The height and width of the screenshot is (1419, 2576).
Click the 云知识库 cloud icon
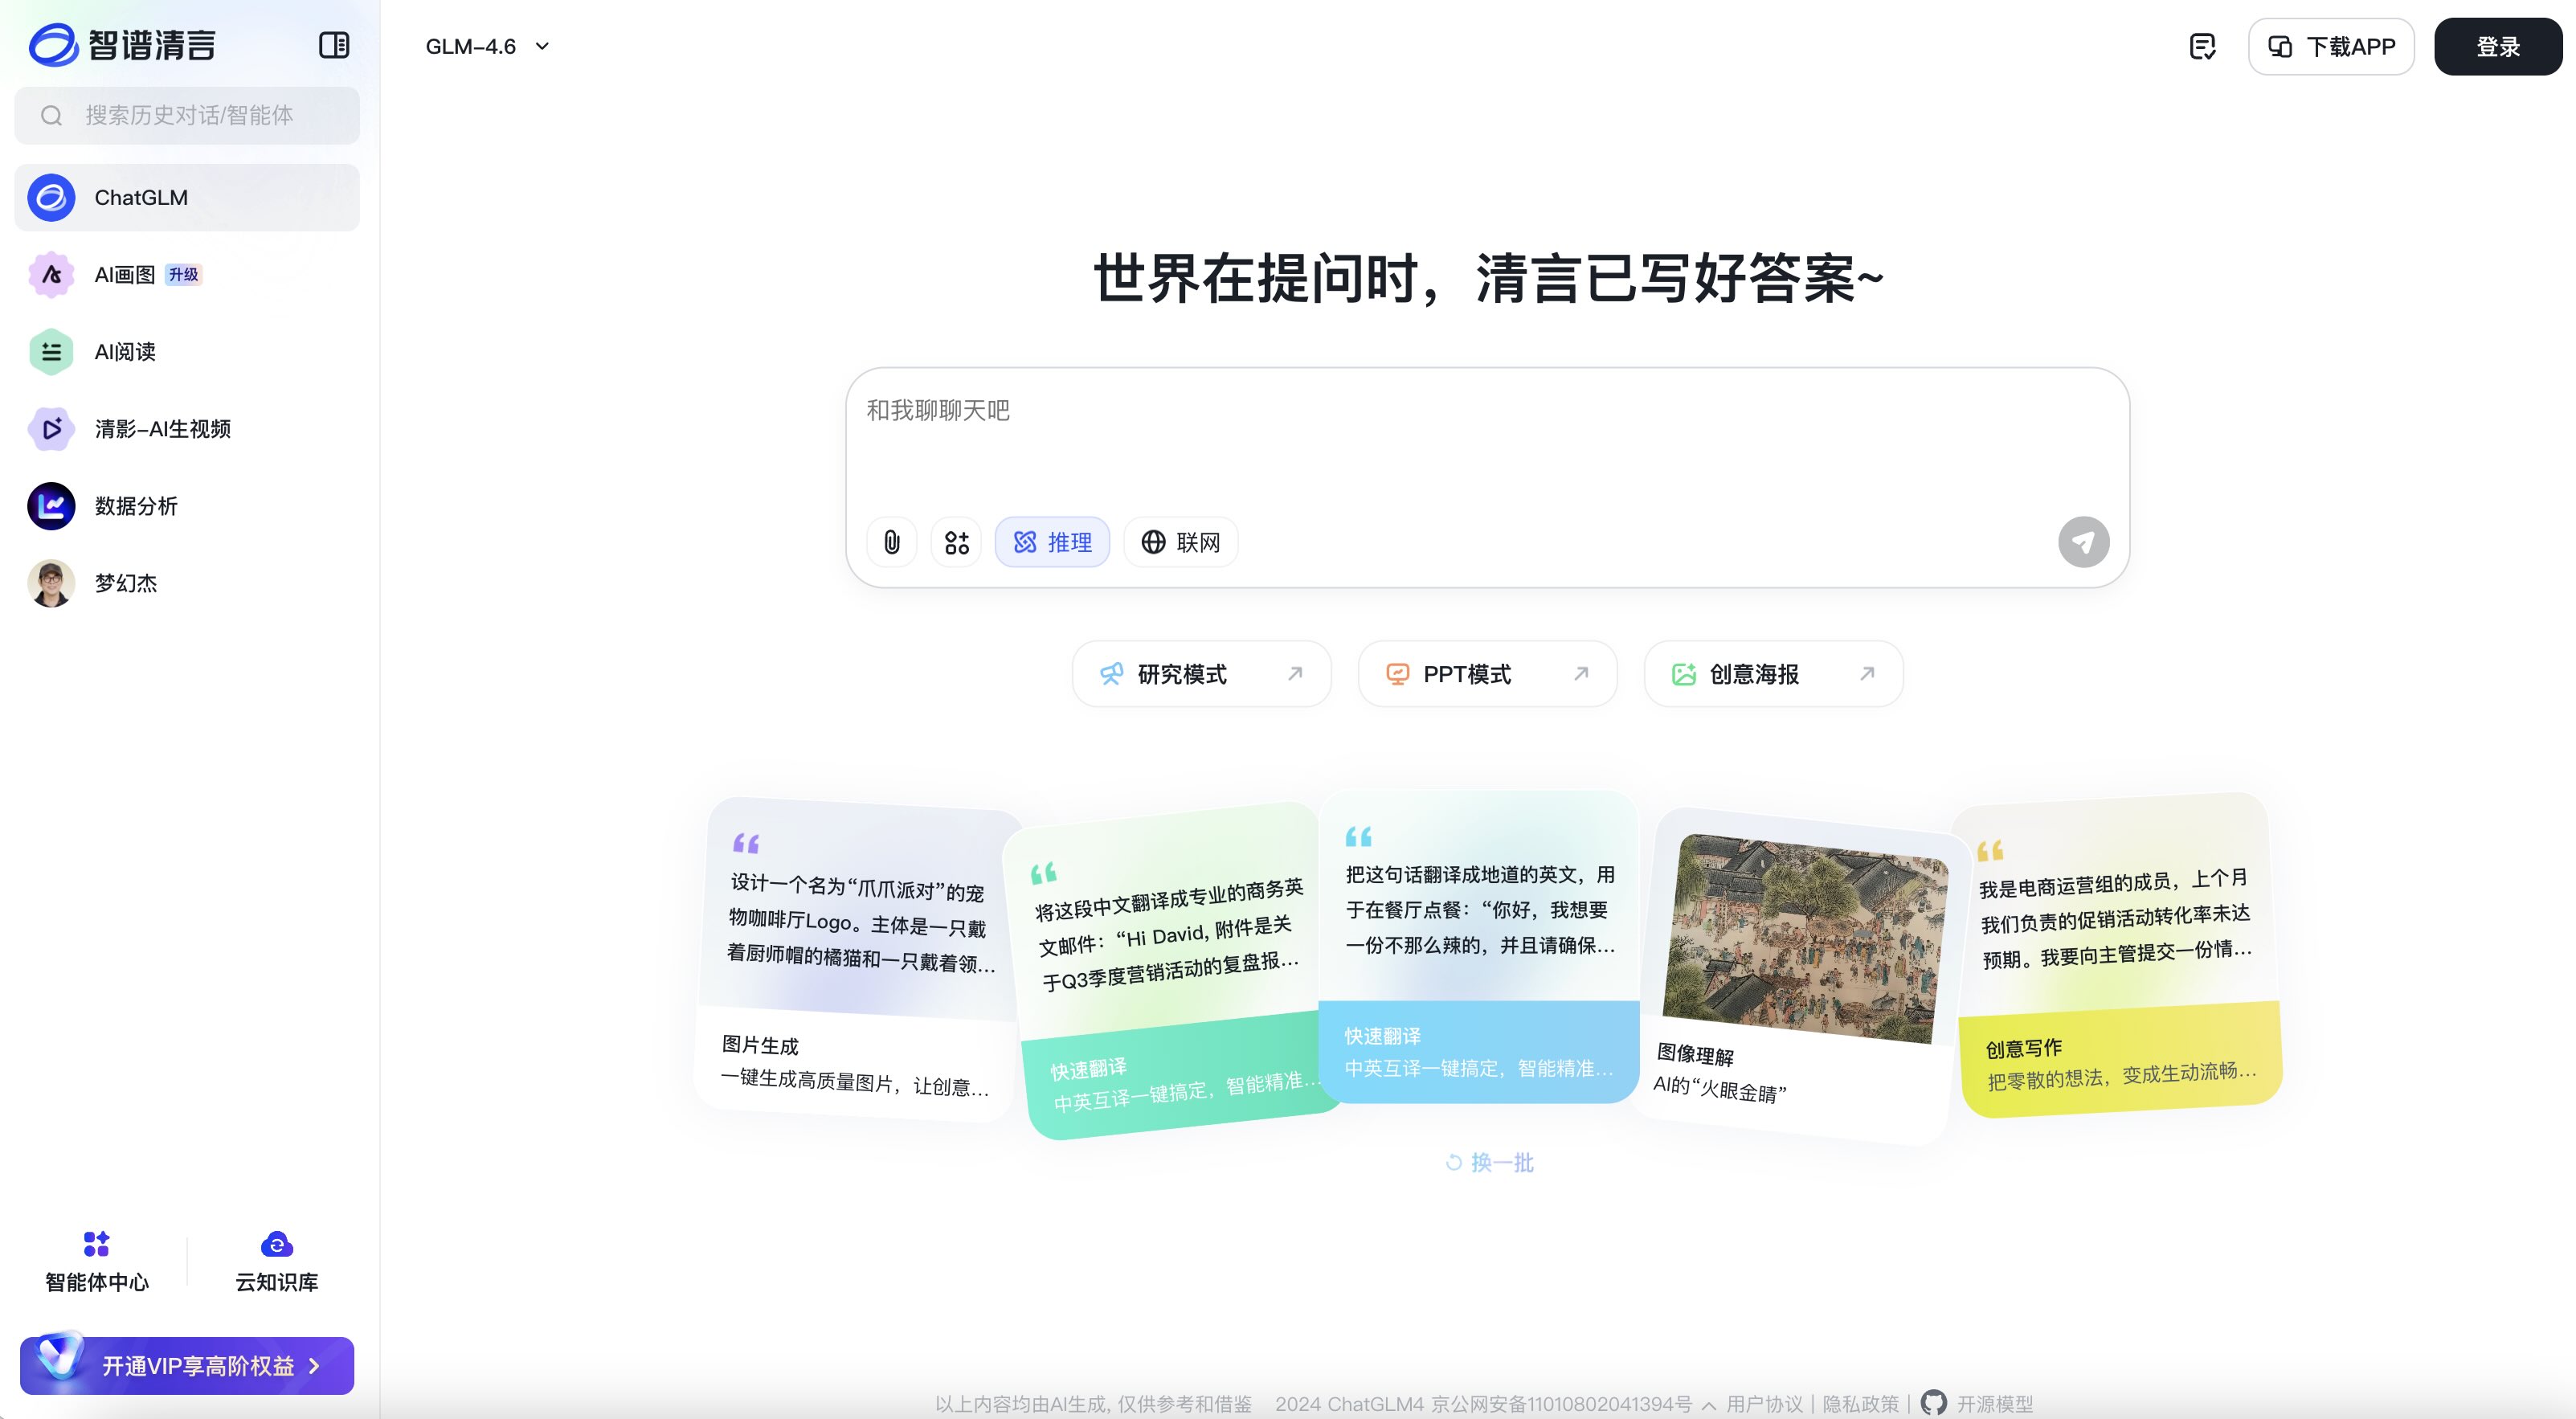coord(275,1244)
